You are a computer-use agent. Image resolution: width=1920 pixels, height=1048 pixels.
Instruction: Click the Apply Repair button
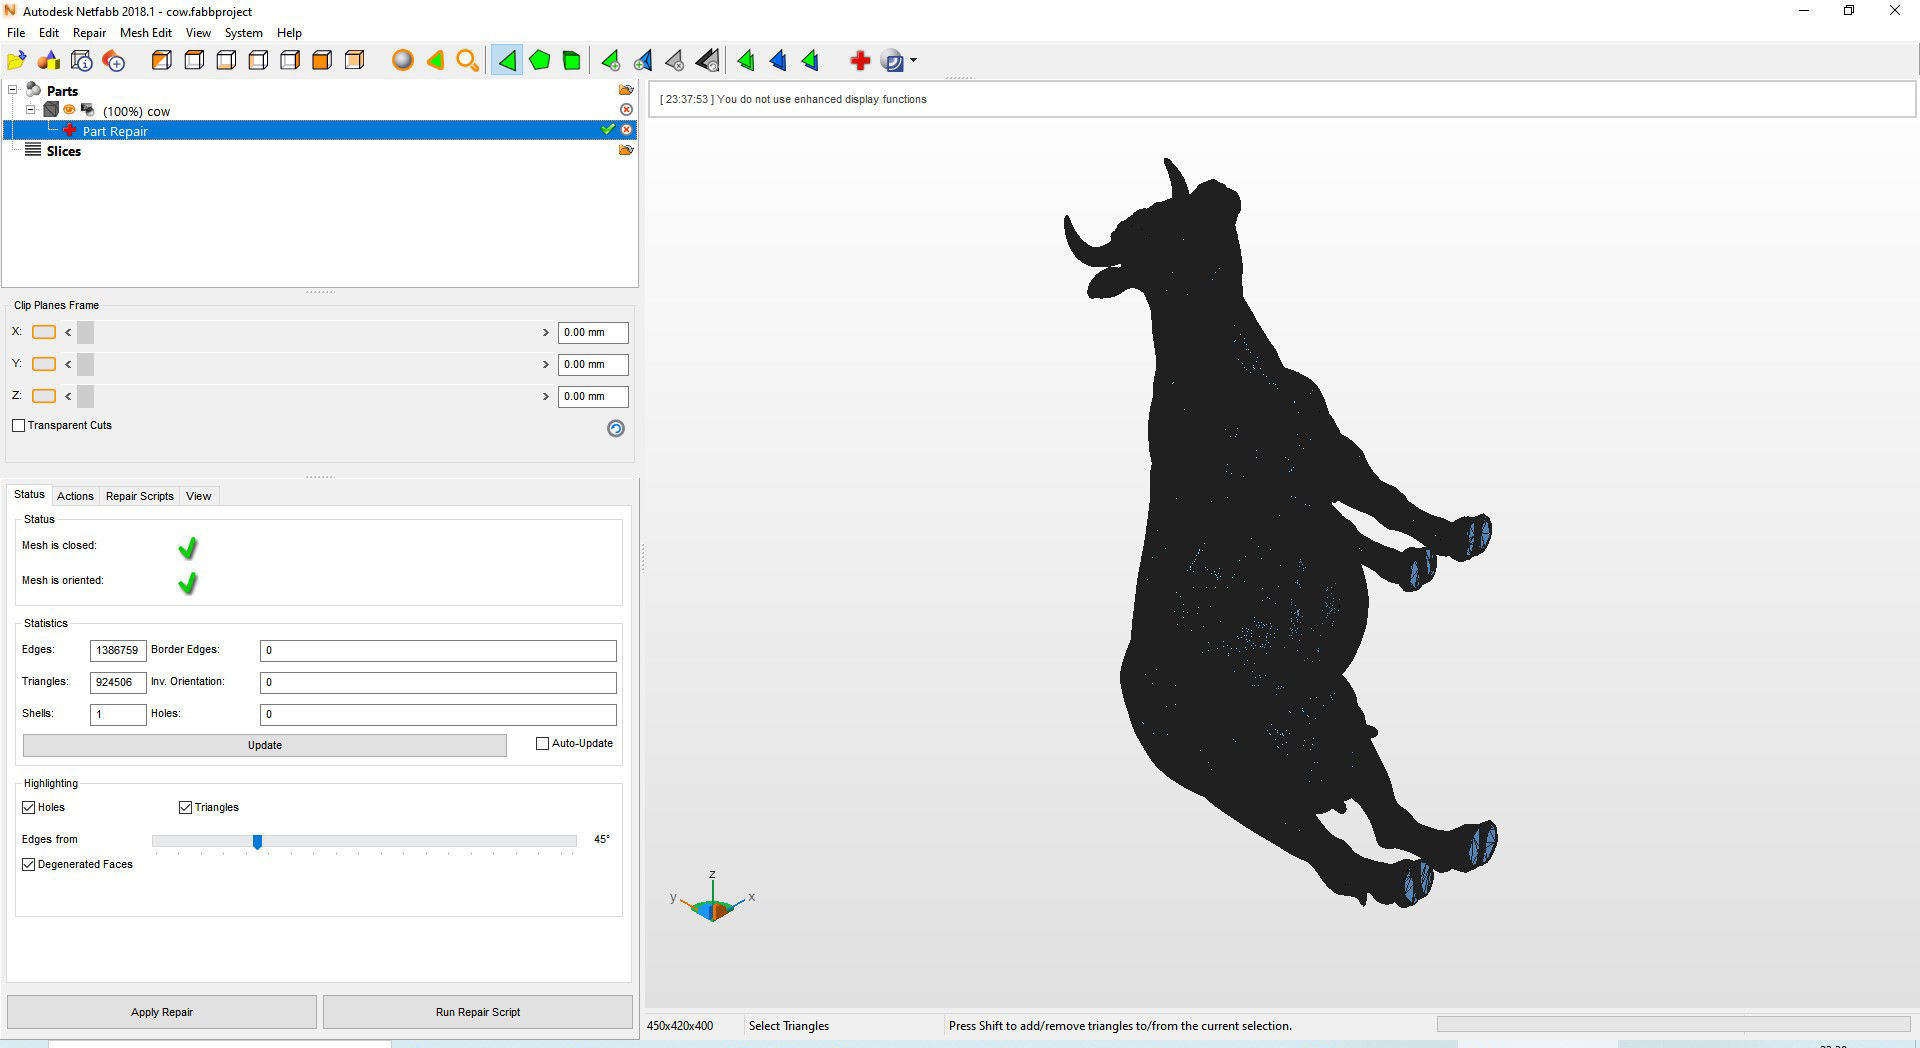[162, 1012]
